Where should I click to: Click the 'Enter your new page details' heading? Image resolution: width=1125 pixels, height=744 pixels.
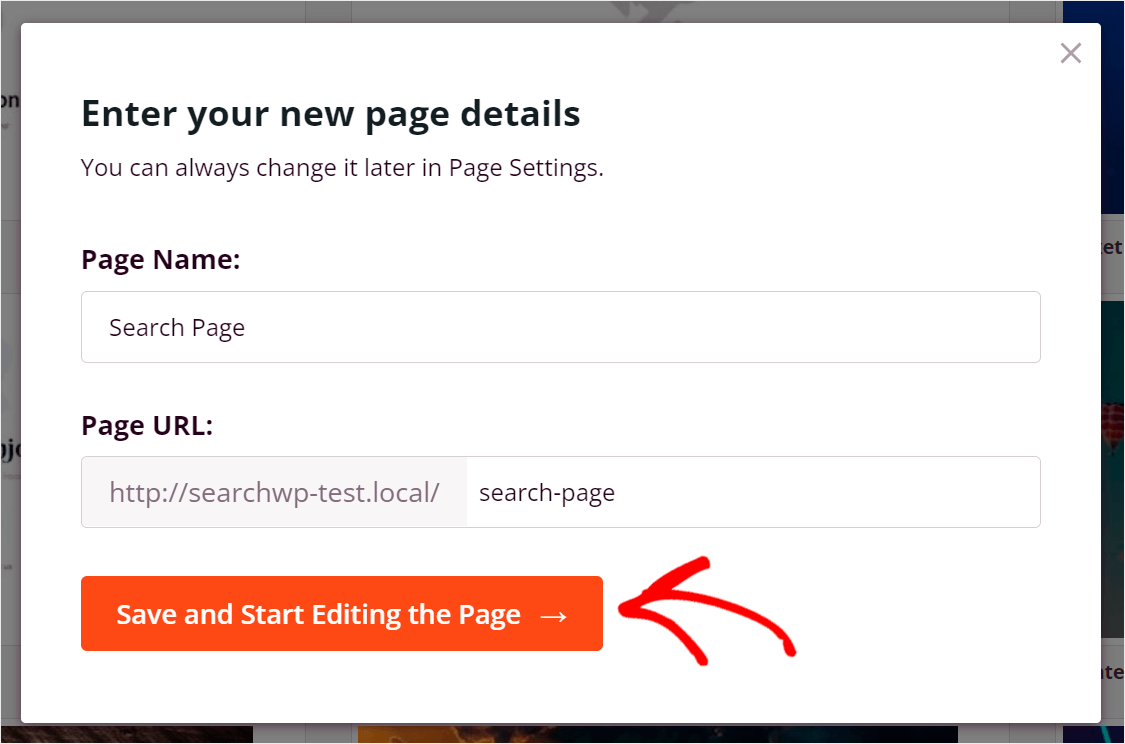point(330,114)
